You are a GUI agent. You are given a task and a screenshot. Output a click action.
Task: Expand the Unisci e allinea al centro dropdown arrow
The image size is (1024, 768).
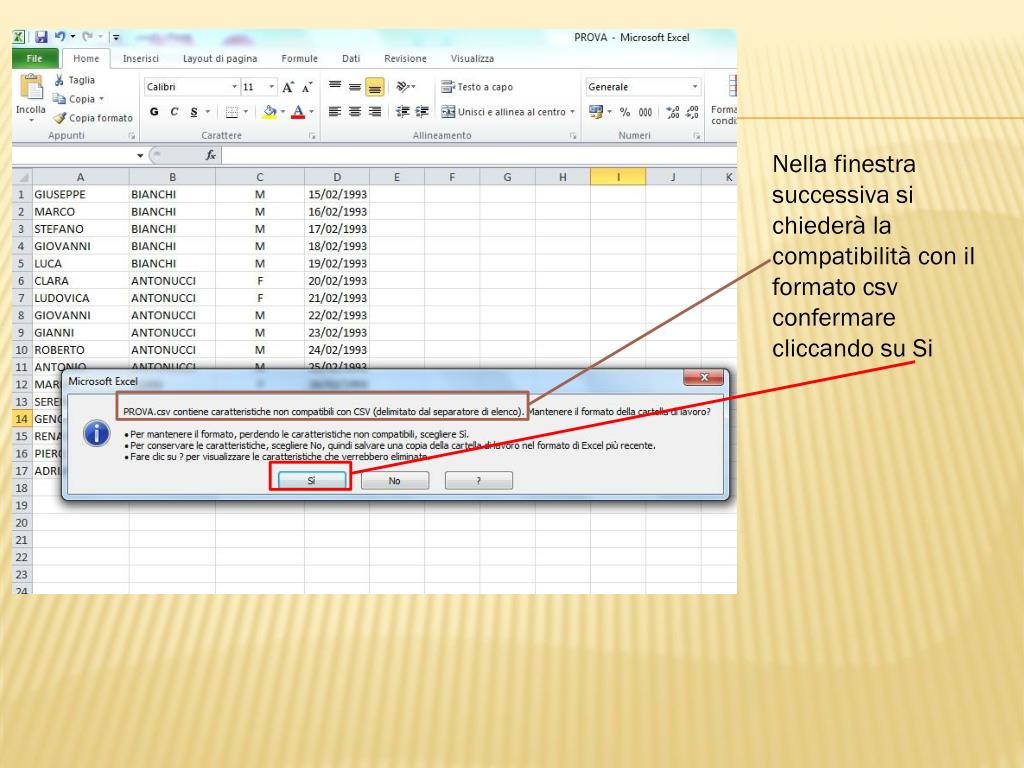click(x=573, y=112)
